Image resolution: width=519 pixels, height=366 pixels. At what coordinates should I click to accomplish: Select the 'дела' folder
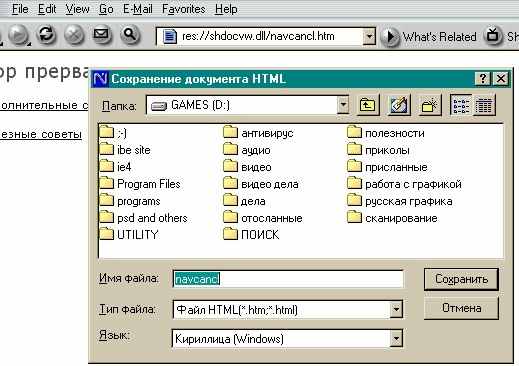[244, 201]
